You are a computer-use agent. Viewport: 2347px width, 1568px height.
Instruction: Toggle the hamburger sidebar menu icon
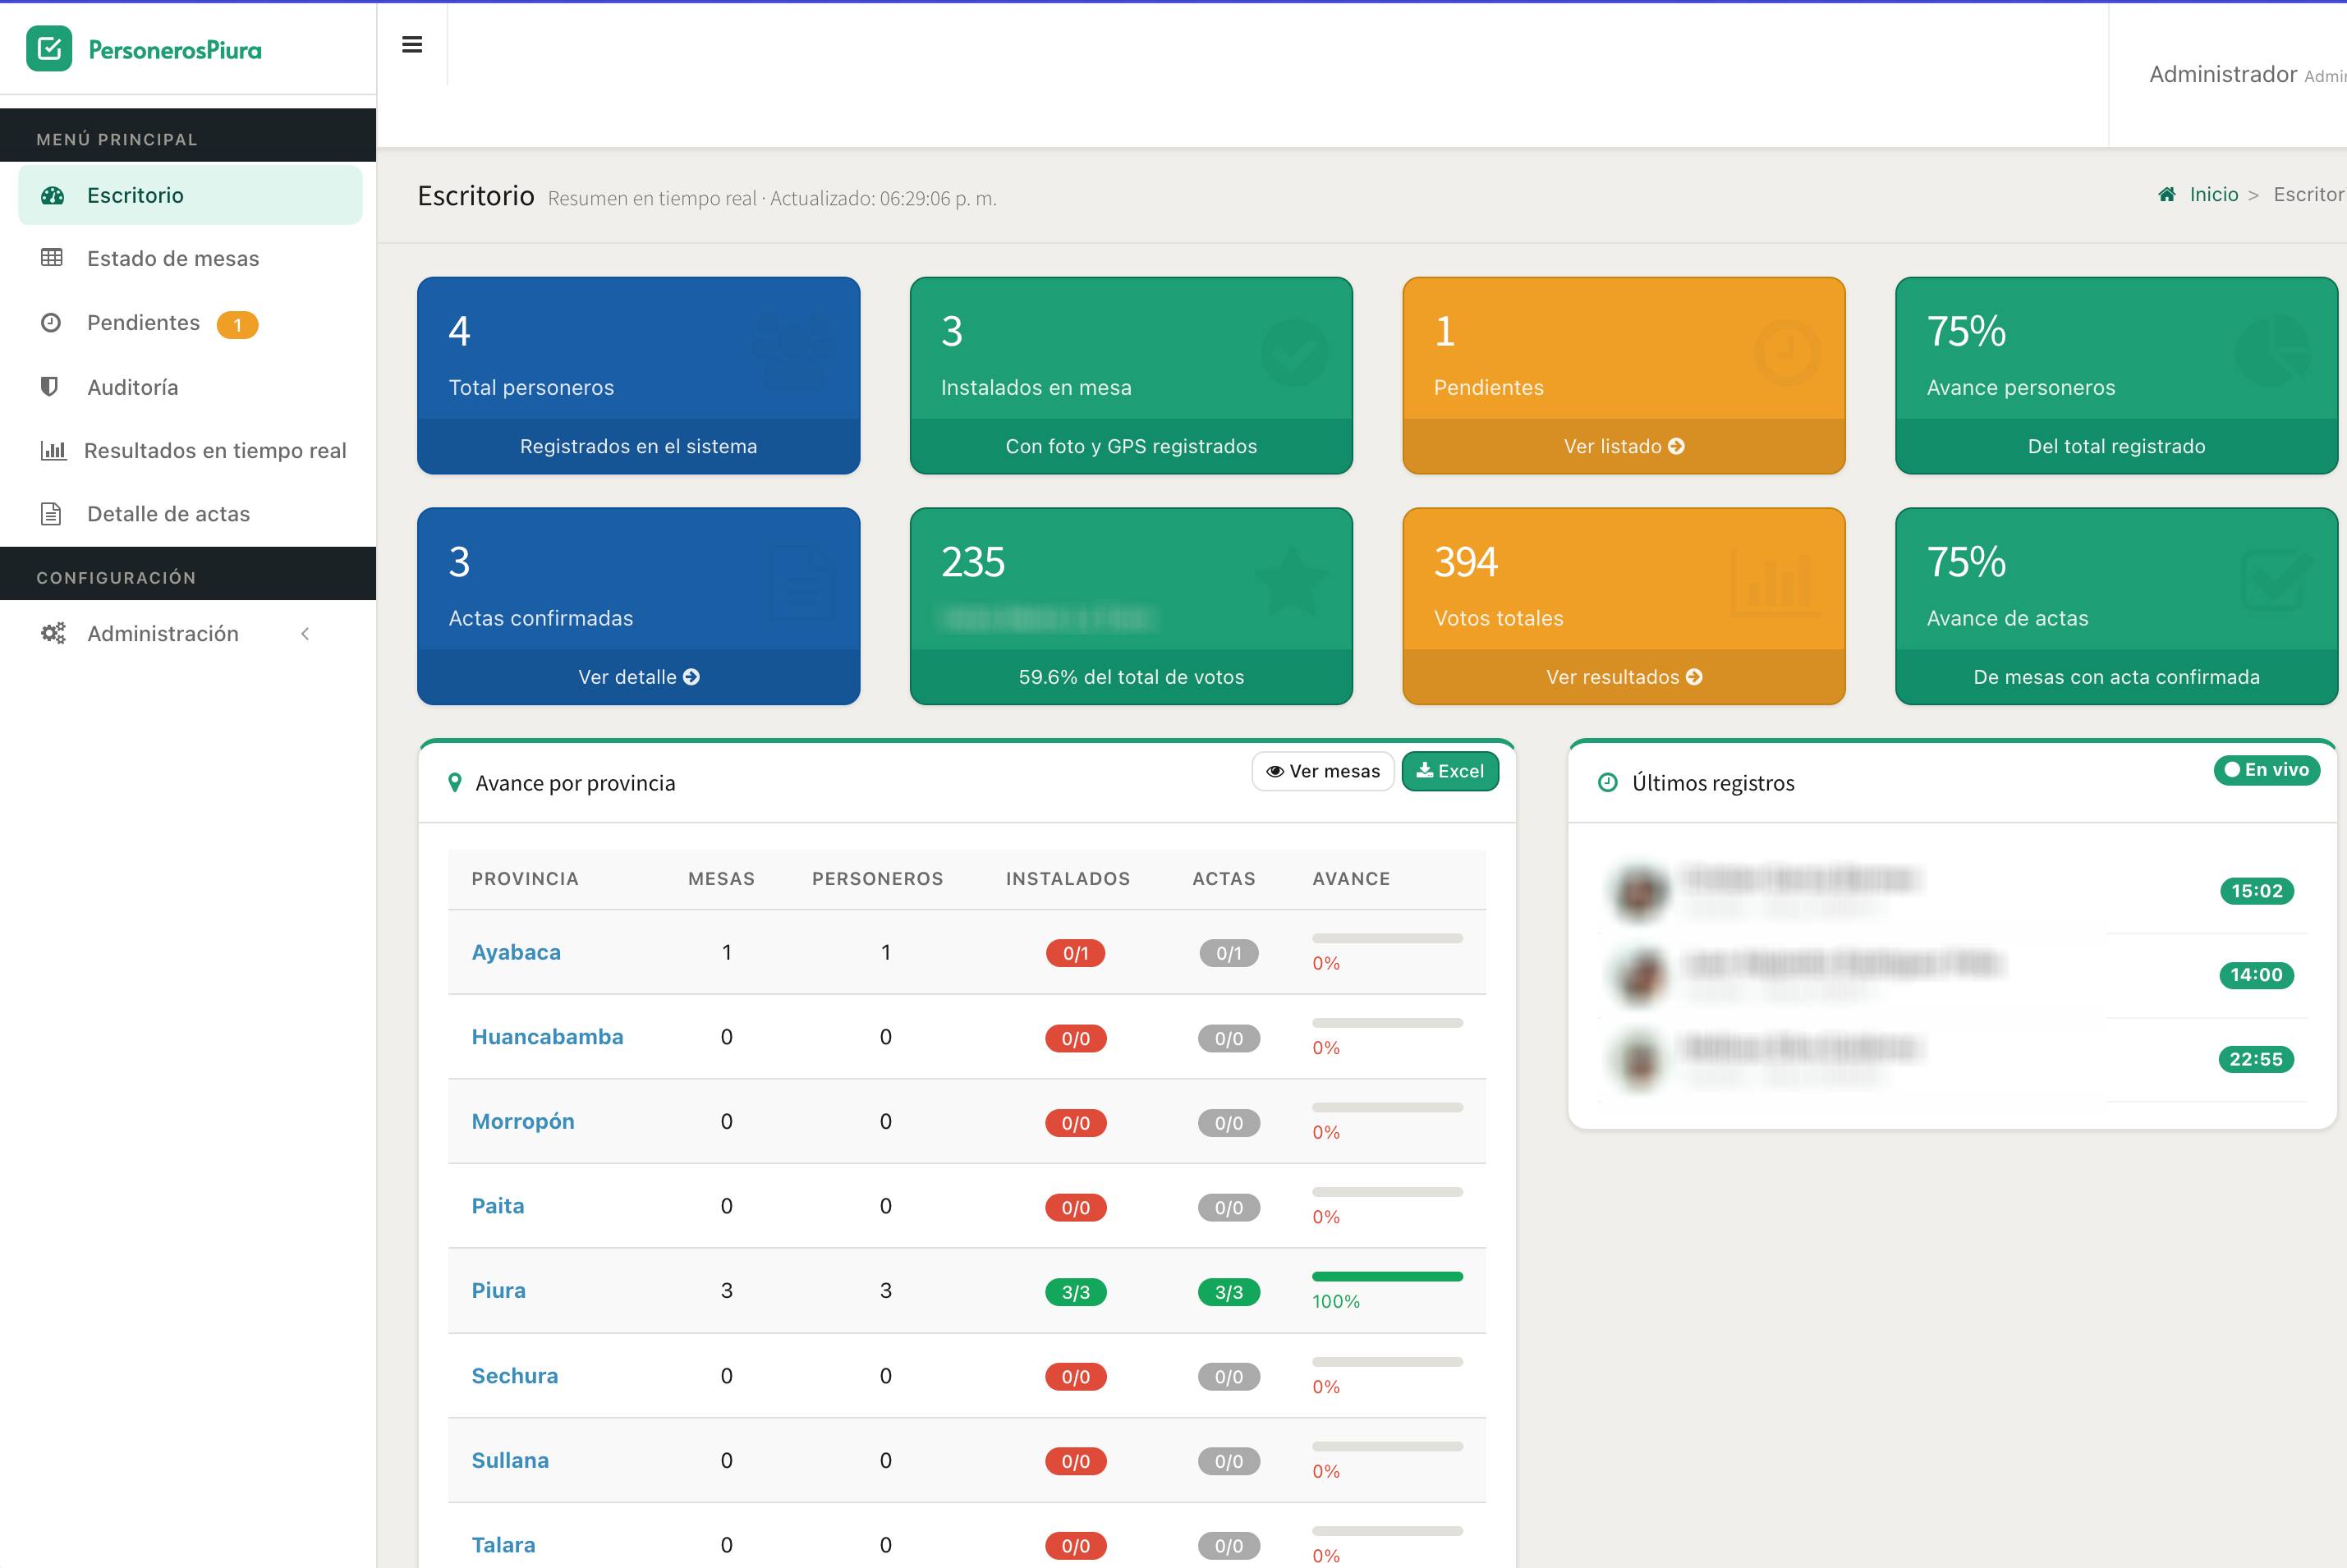412,44
